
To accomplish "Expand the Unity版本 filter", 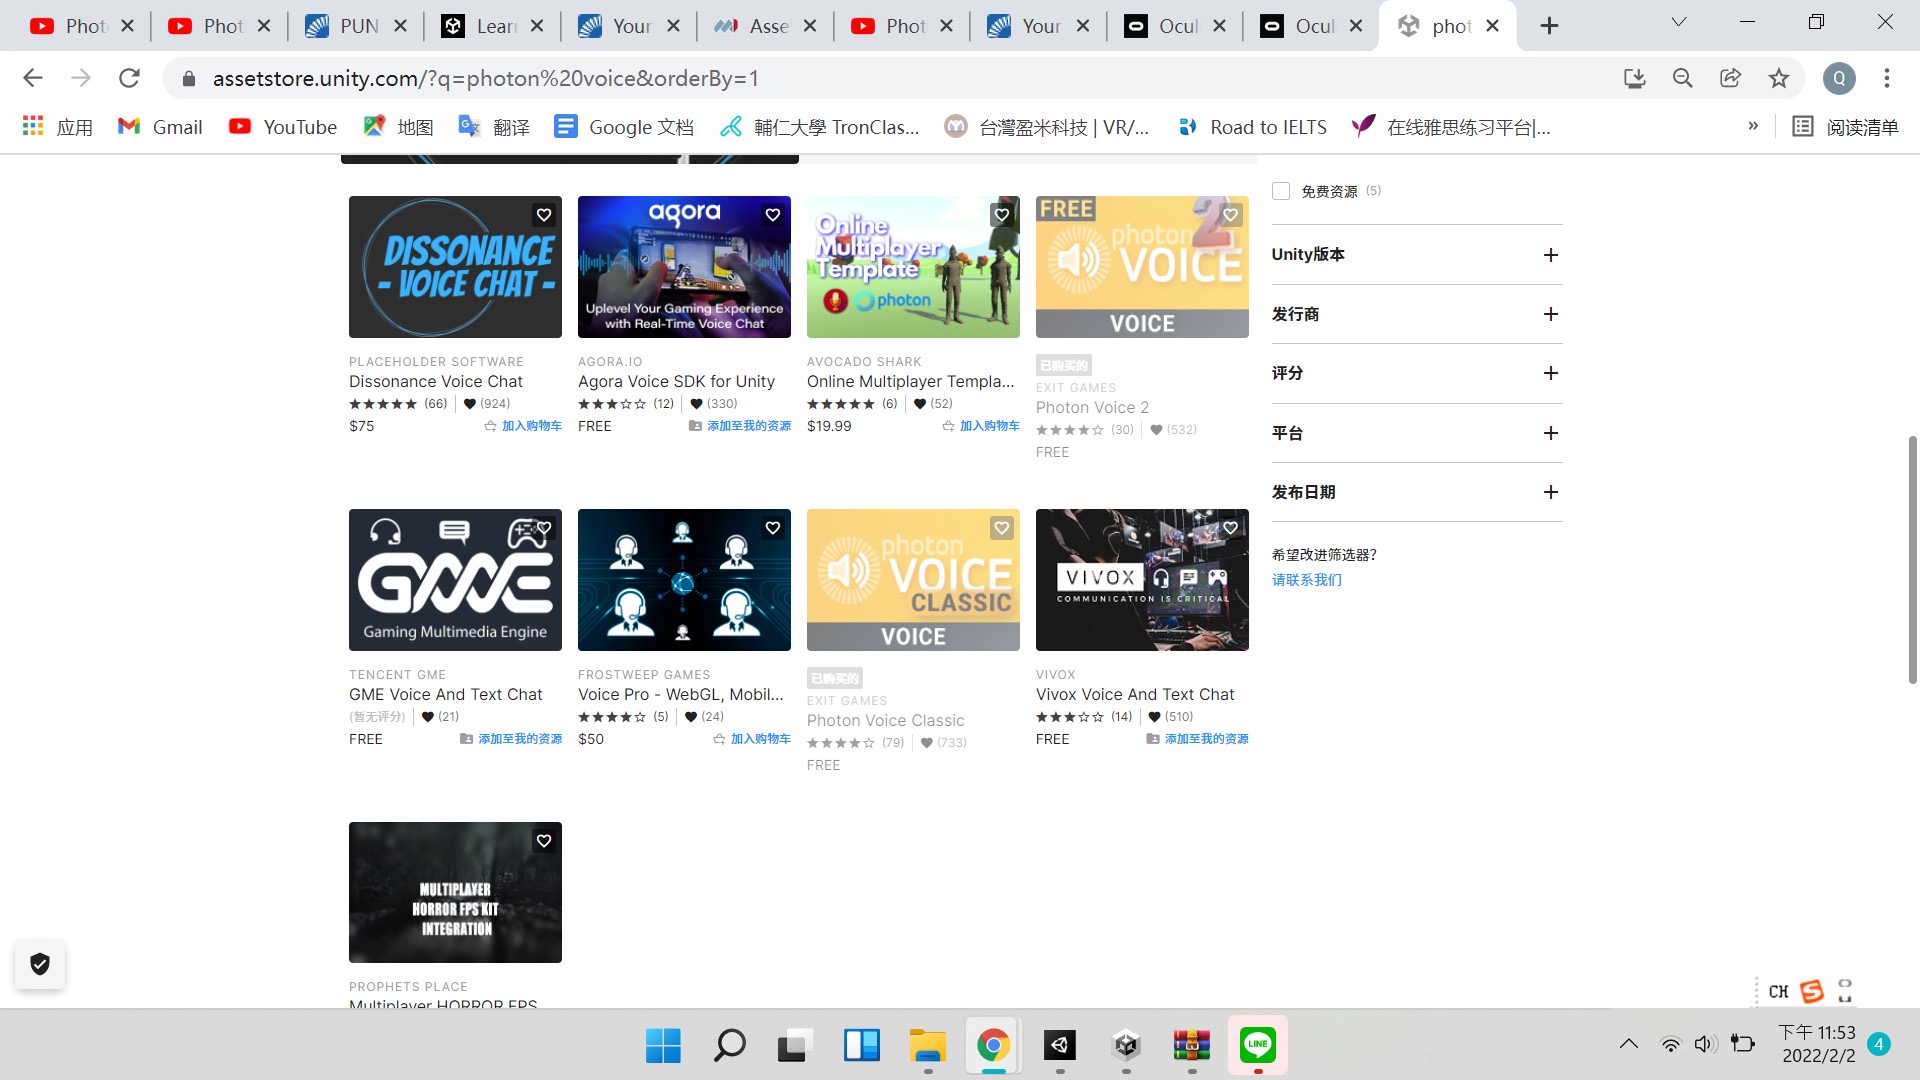I will 1551,255.
